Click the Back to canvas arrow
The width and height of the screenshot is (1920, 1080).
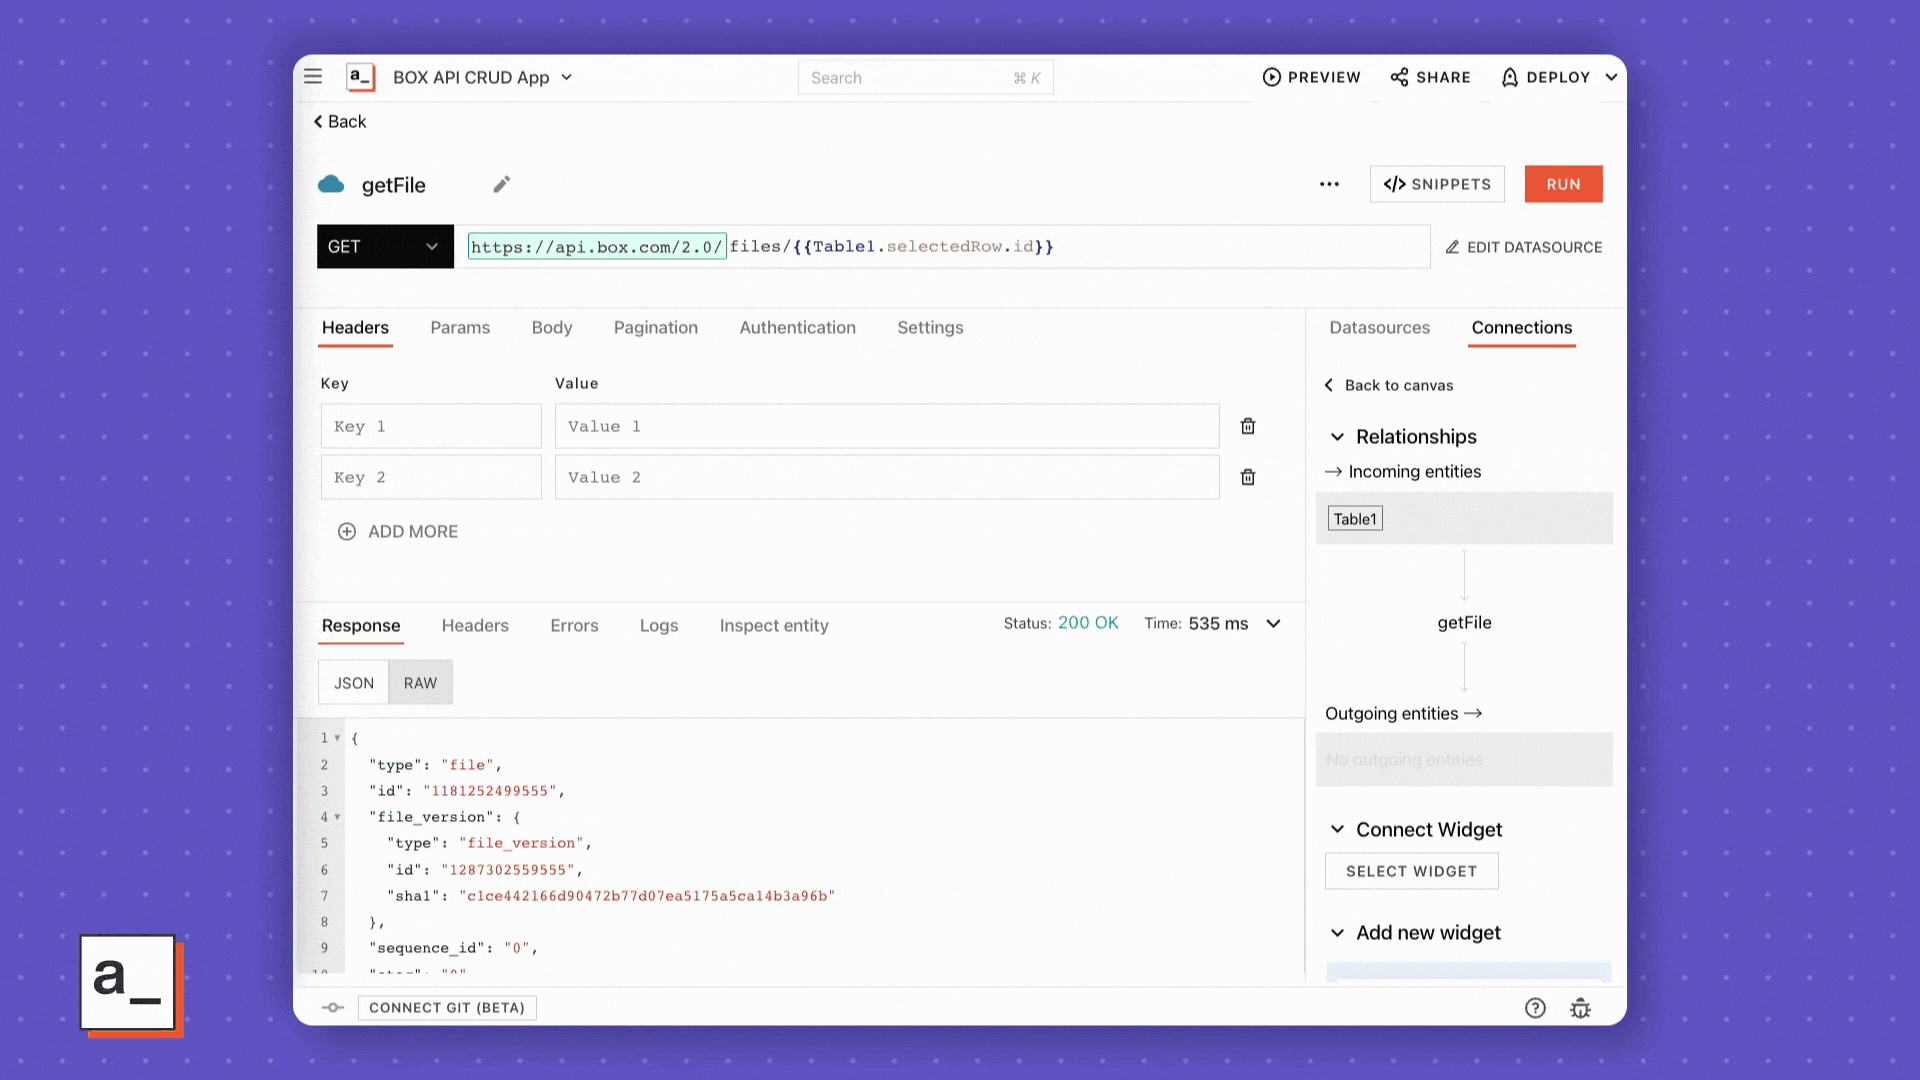pos(1328,385)
